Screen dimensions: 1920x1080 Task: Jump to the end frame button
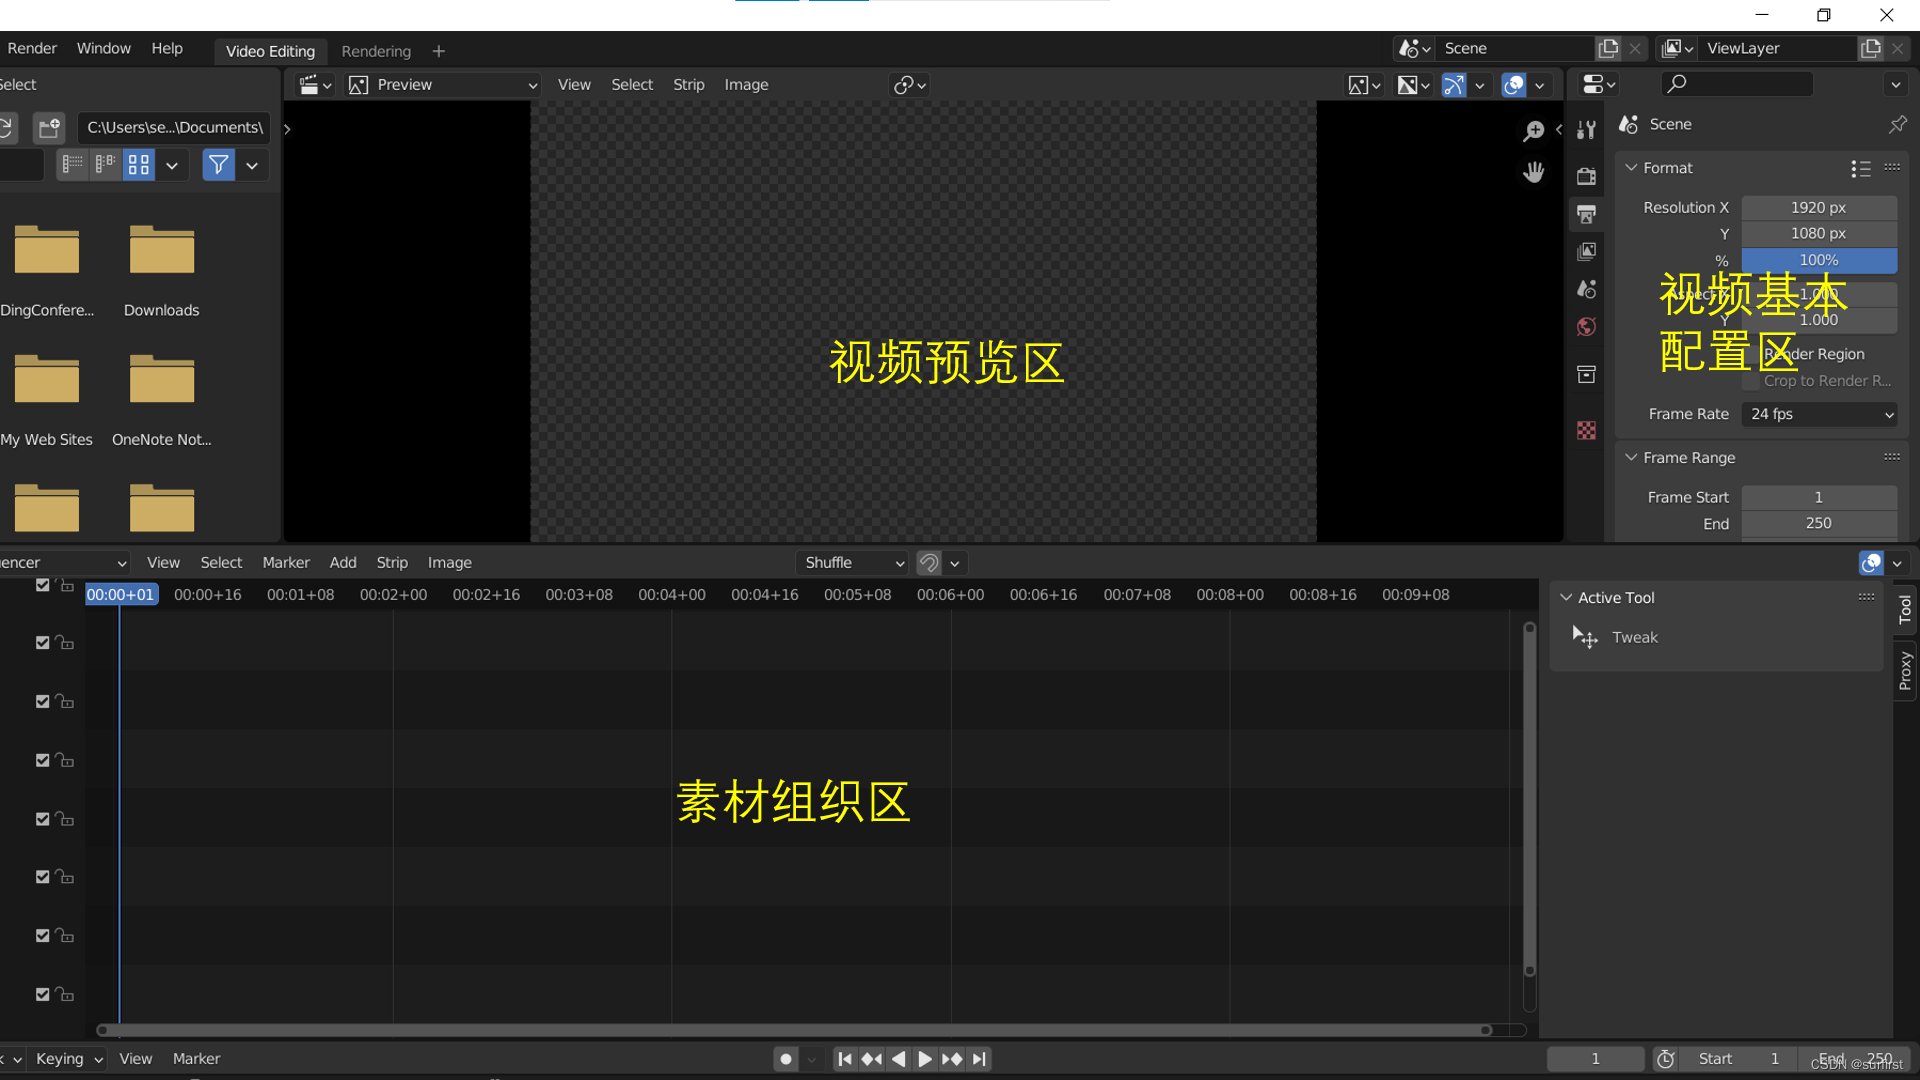(979, 1059)
